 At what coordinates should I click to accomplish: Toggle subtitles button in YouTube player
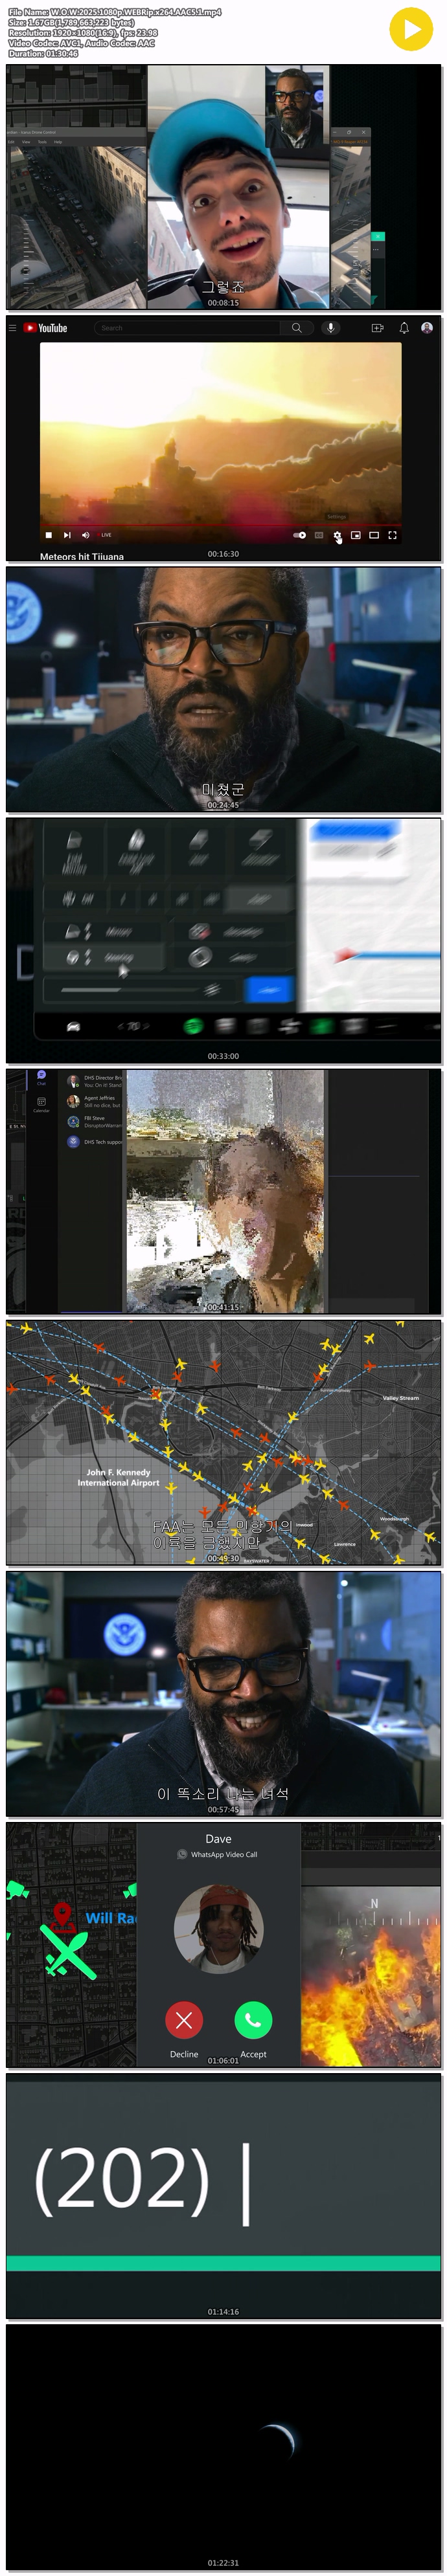tap(319, 535)
